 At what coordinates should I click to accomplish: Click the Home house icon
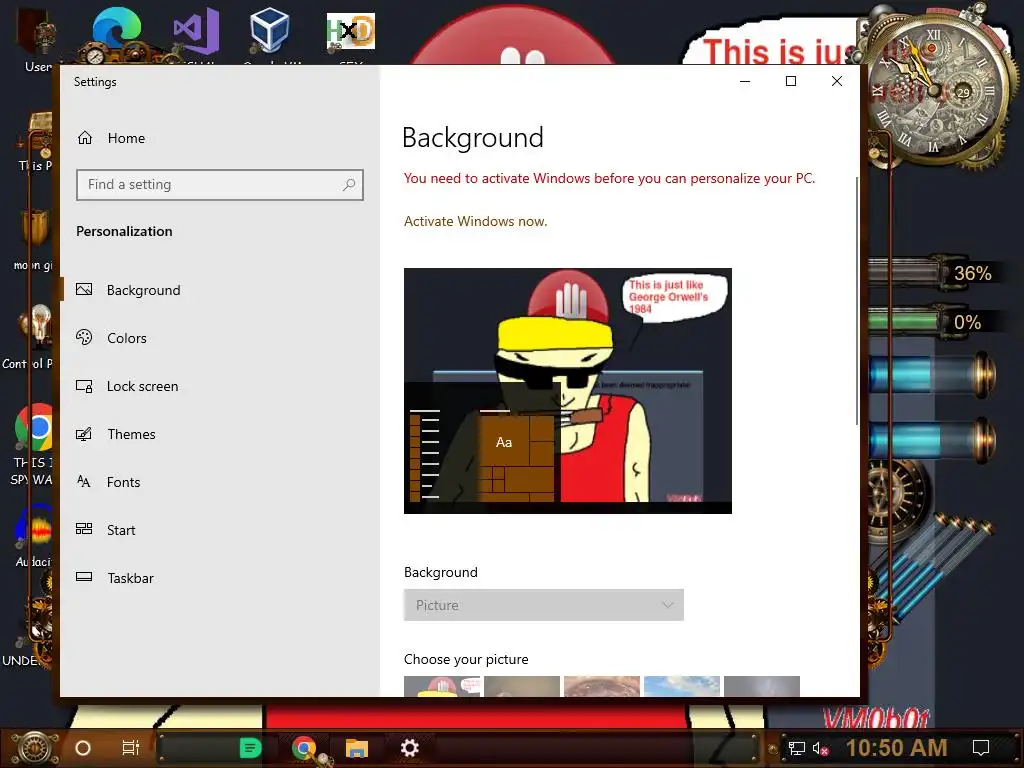85,138
